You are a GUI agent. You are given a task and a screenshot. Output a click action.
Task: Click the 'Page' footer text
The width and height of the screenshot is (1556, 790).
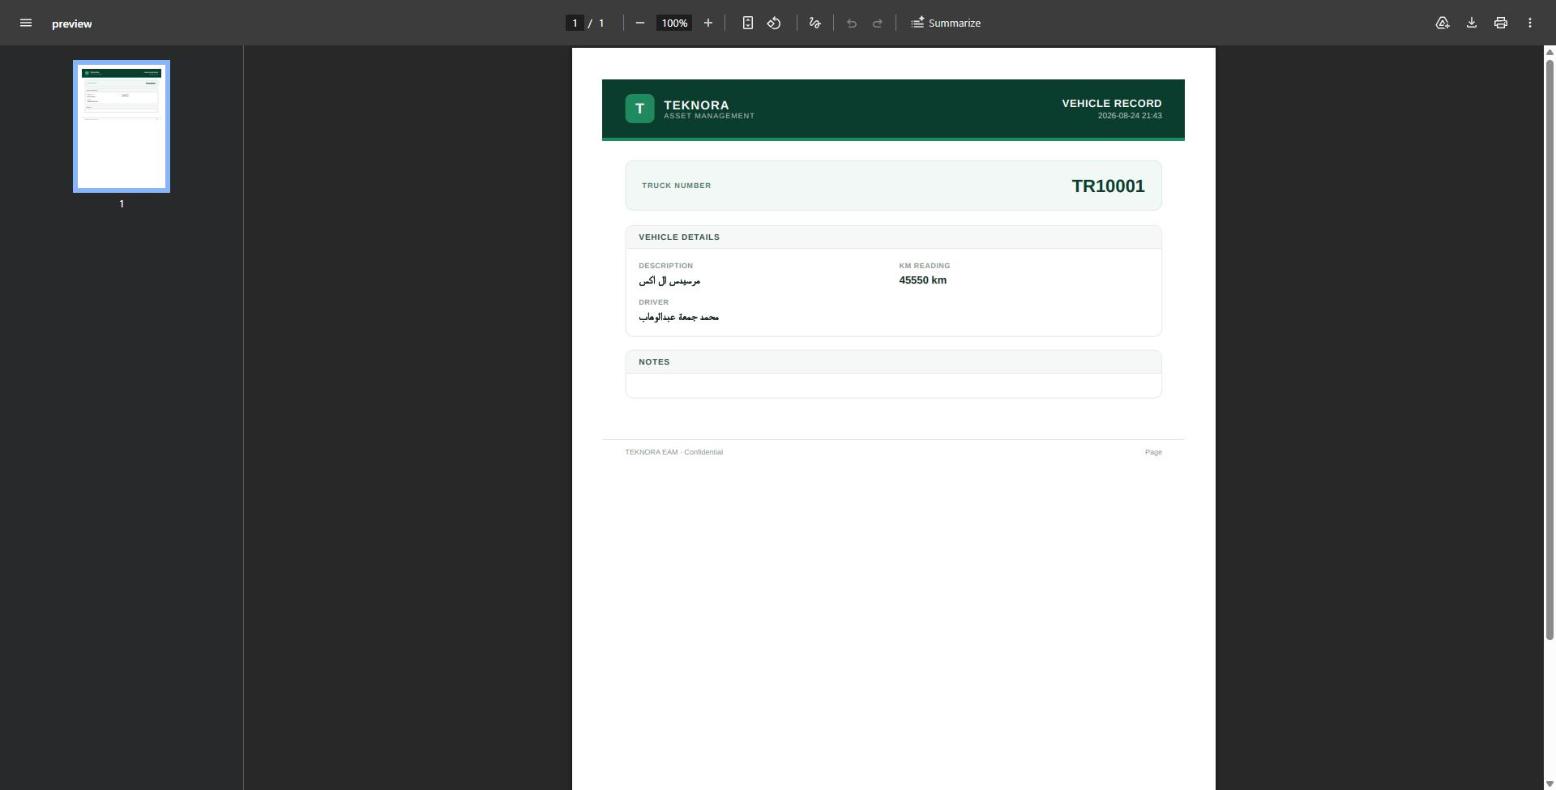(1153, 452)
